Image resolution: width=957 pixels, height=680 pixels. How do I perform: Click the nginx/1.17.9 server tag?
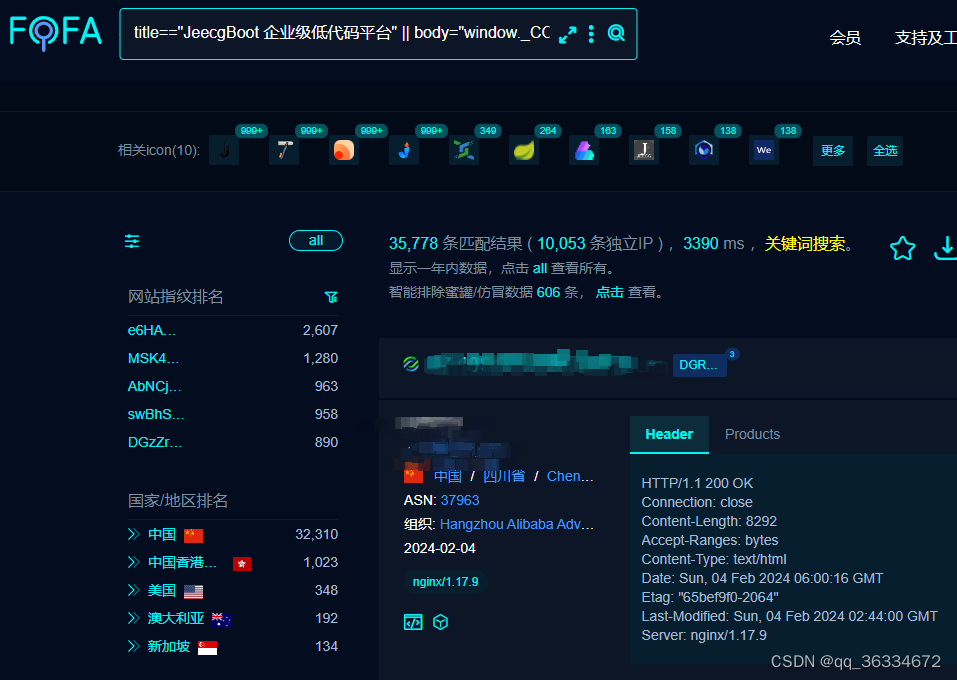pyautogui.click(x=446, y=582)
